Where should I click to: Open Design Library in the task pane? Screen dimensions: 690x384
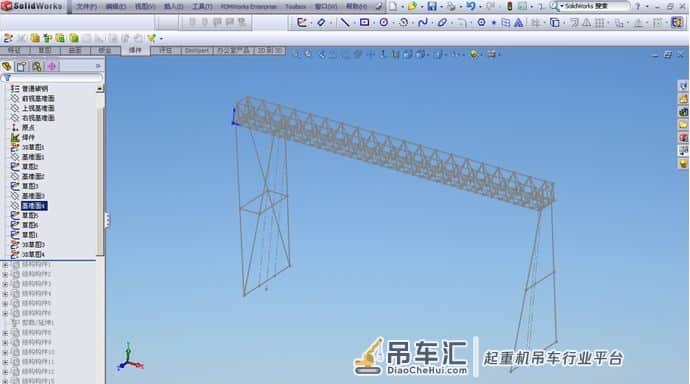683,99
